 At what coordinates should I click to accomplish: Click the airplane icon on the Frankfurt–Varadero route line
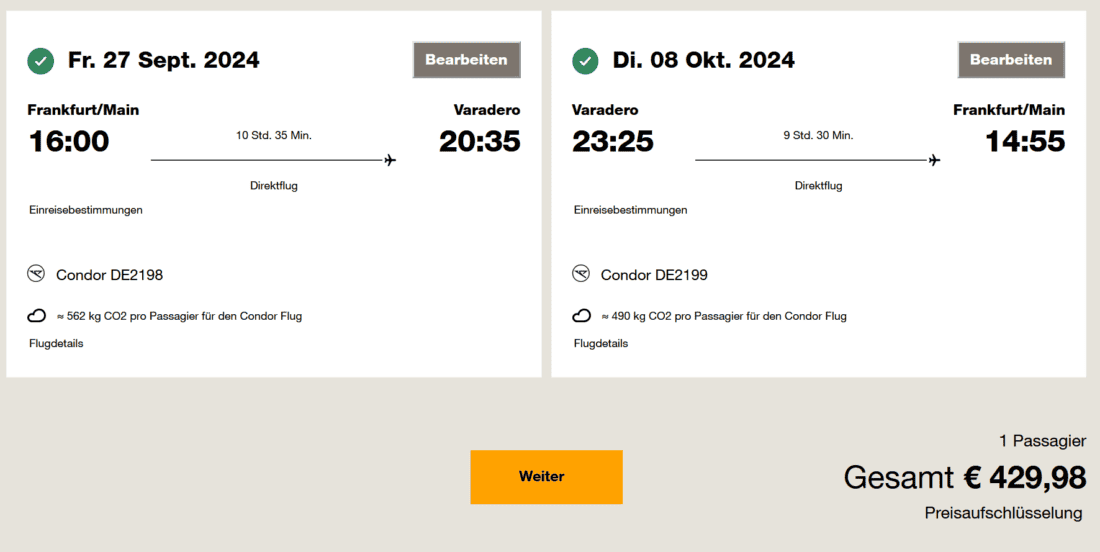click(x=390, y=160)
